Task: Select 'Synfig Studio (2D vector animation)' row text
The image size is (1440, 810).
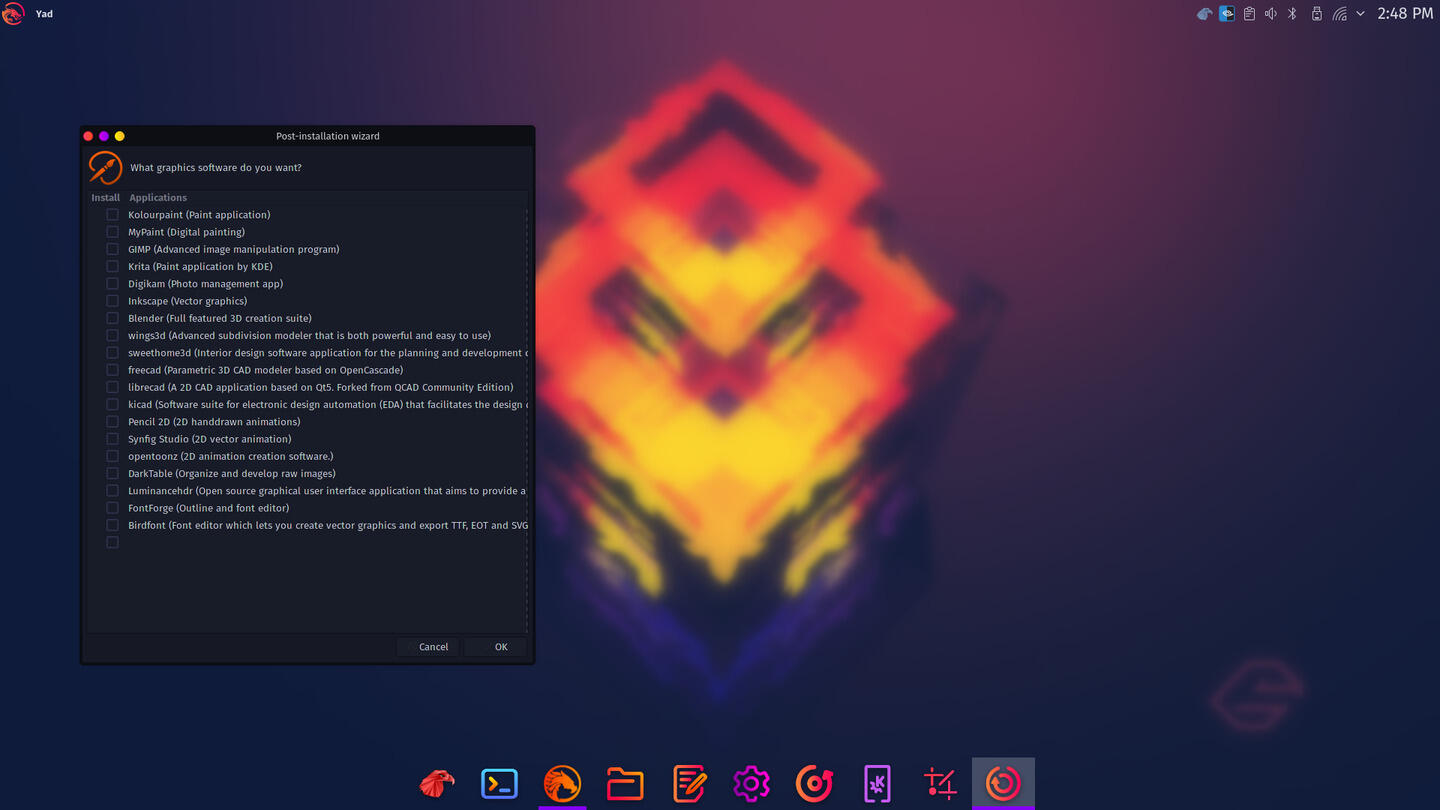Action: pyautogui.click(x=210, y=439)
